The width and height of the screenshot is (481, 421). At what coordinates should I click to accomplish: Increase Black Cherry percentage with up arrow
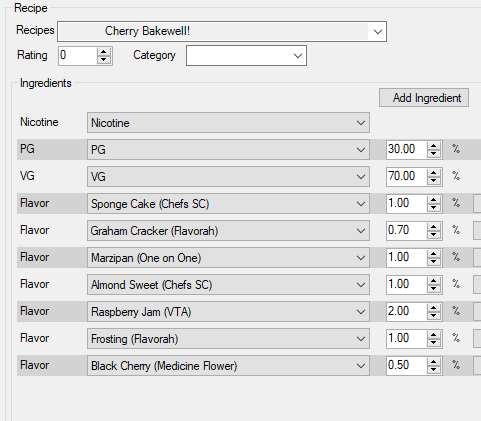click(x=434, y=362)
